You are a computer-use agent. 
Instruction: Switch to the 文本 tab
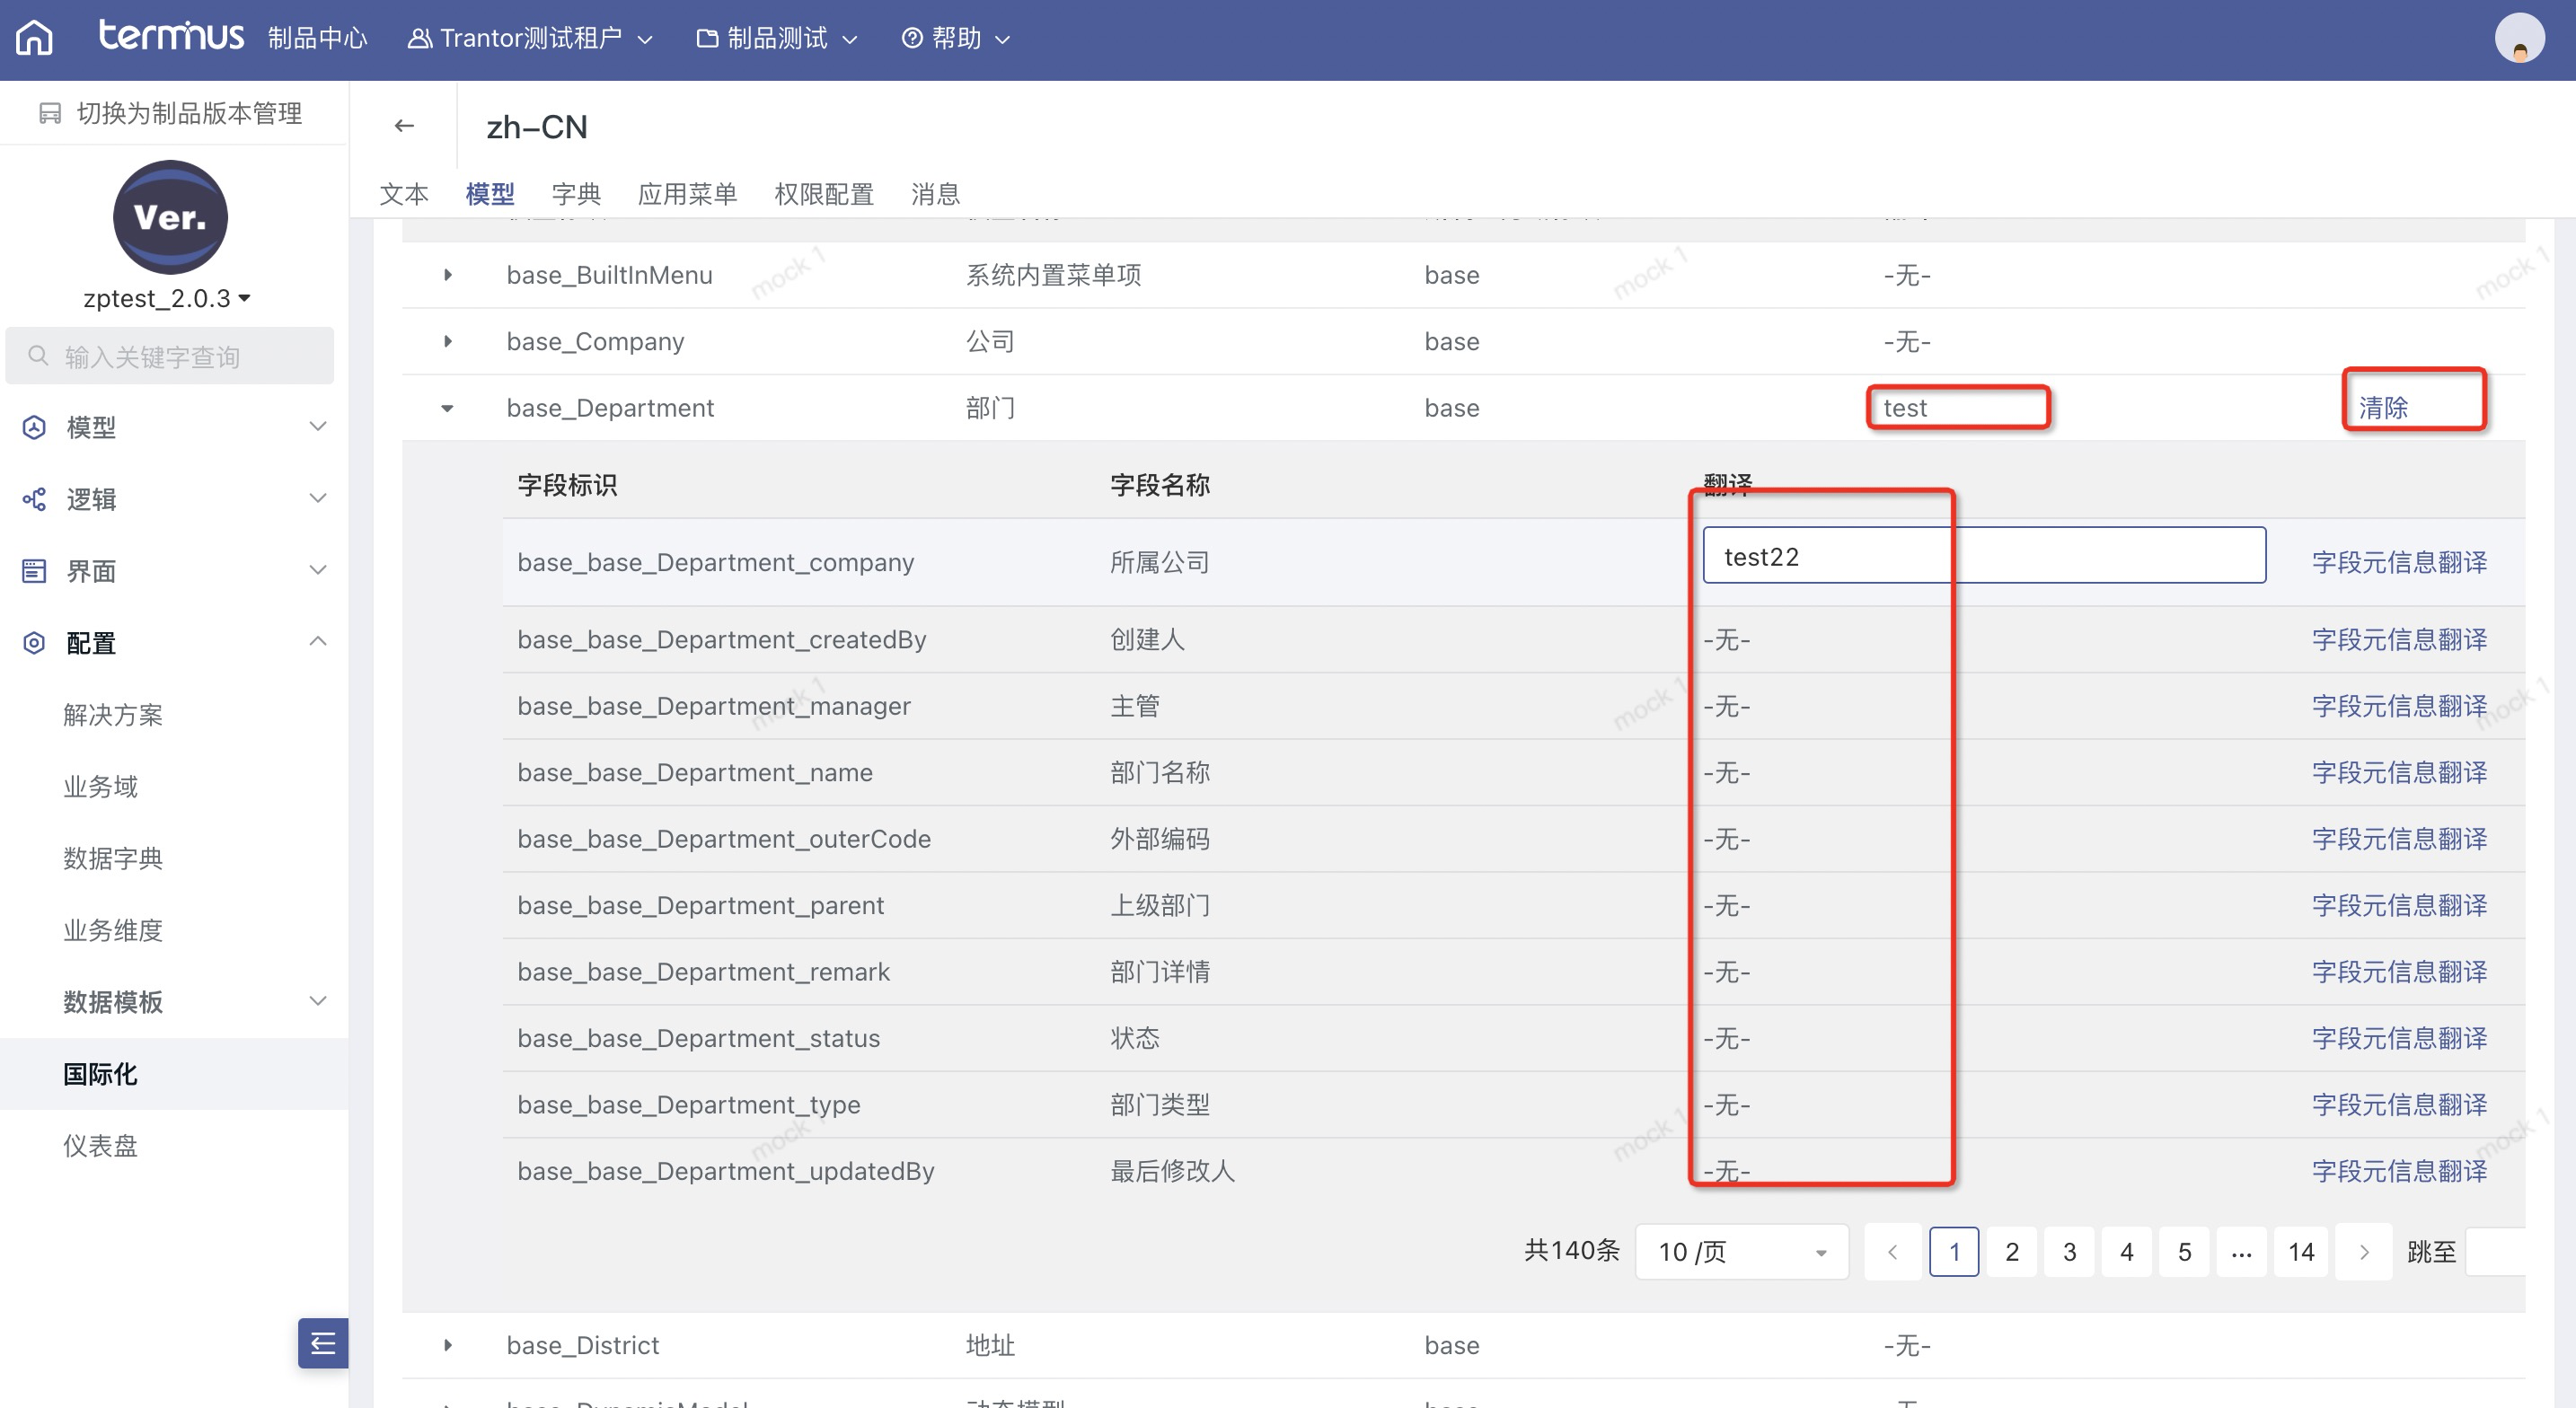click(x=404, y=194)
